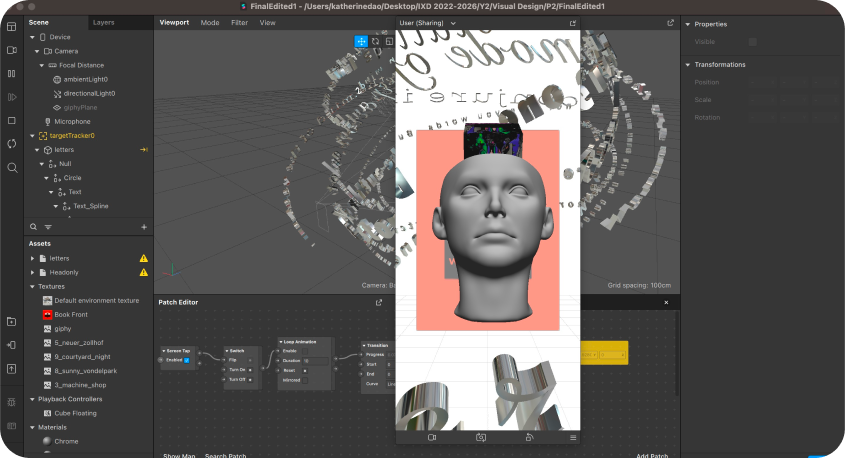Click the stop button in left toolbar
The width and height of the screenshot is (845, 458).
(11, 120)
